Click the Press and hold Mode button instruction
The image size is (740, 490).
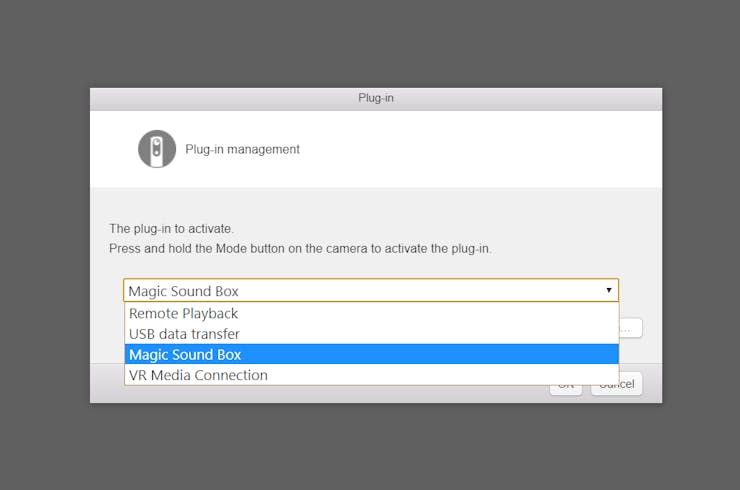click(300, 247)
